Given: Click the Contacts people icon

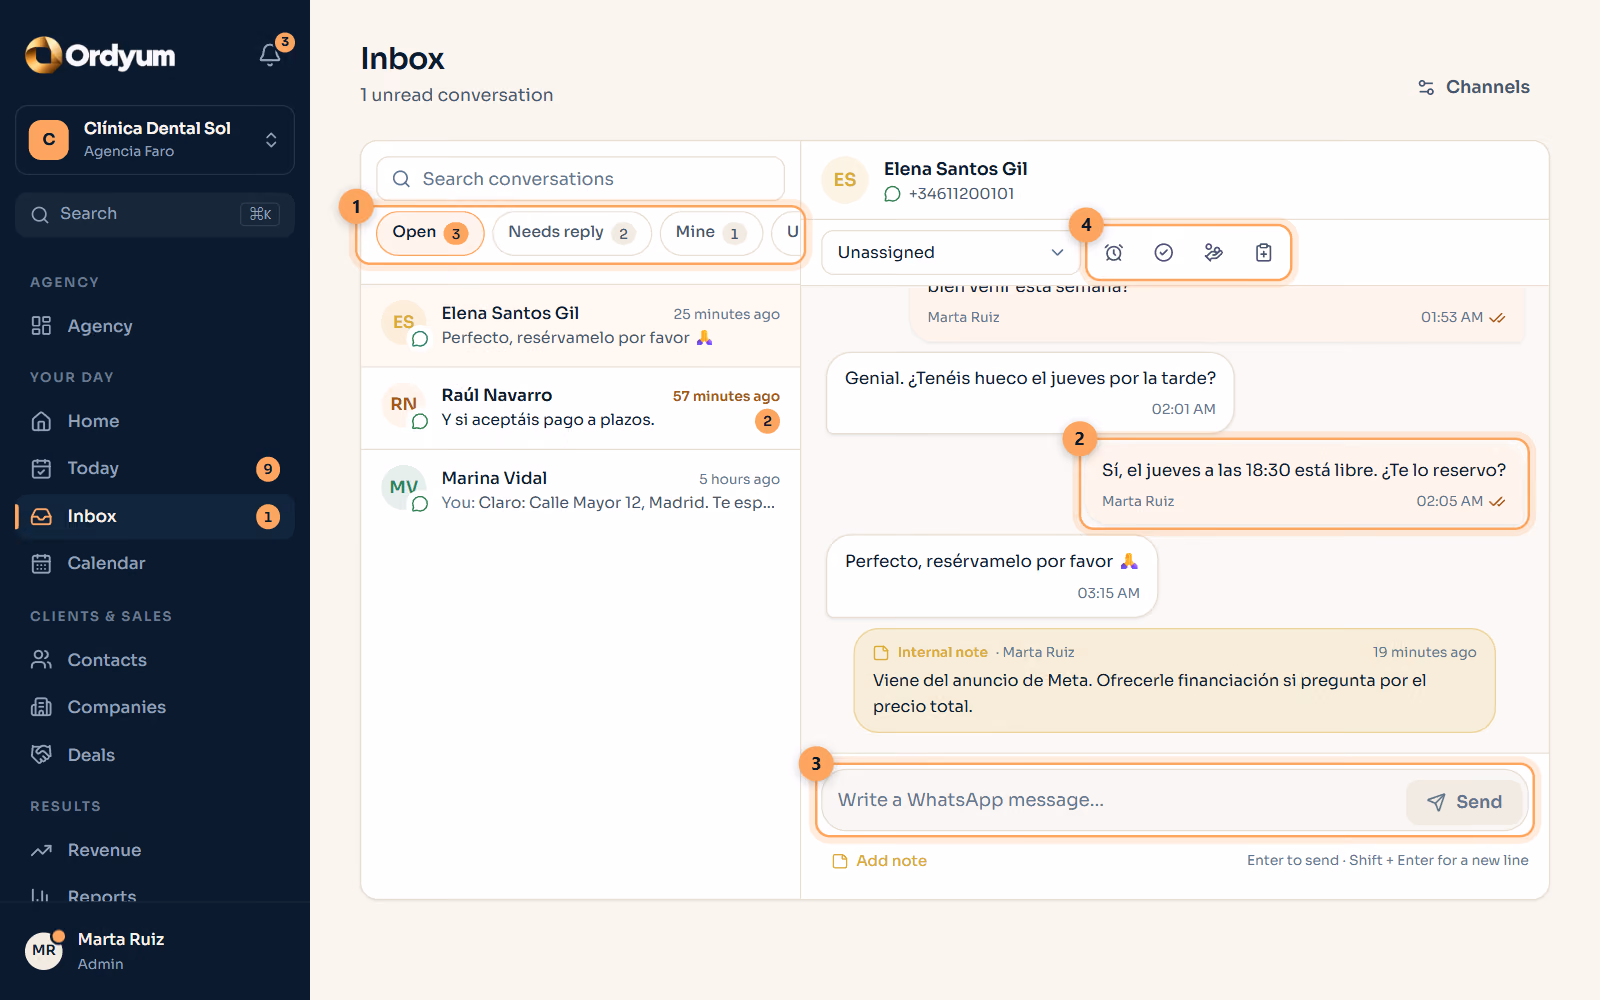Looking at the screenshot, I should pos(41,660).
